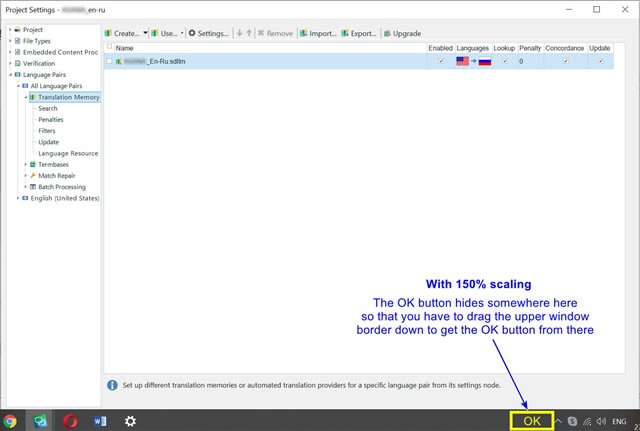Open the Language Resource tree item
This screenshot has height=431, width=640.
coord(68,153)
